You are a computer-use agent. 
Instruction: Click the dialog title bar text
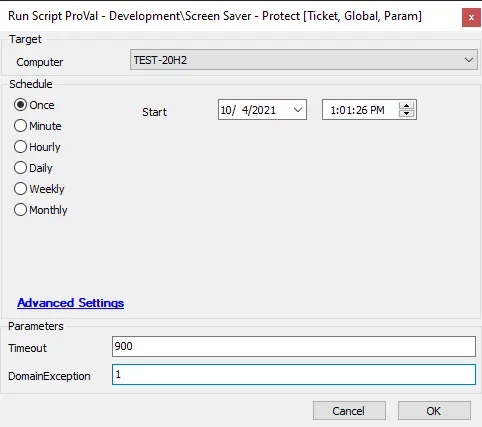coord(215,16)
